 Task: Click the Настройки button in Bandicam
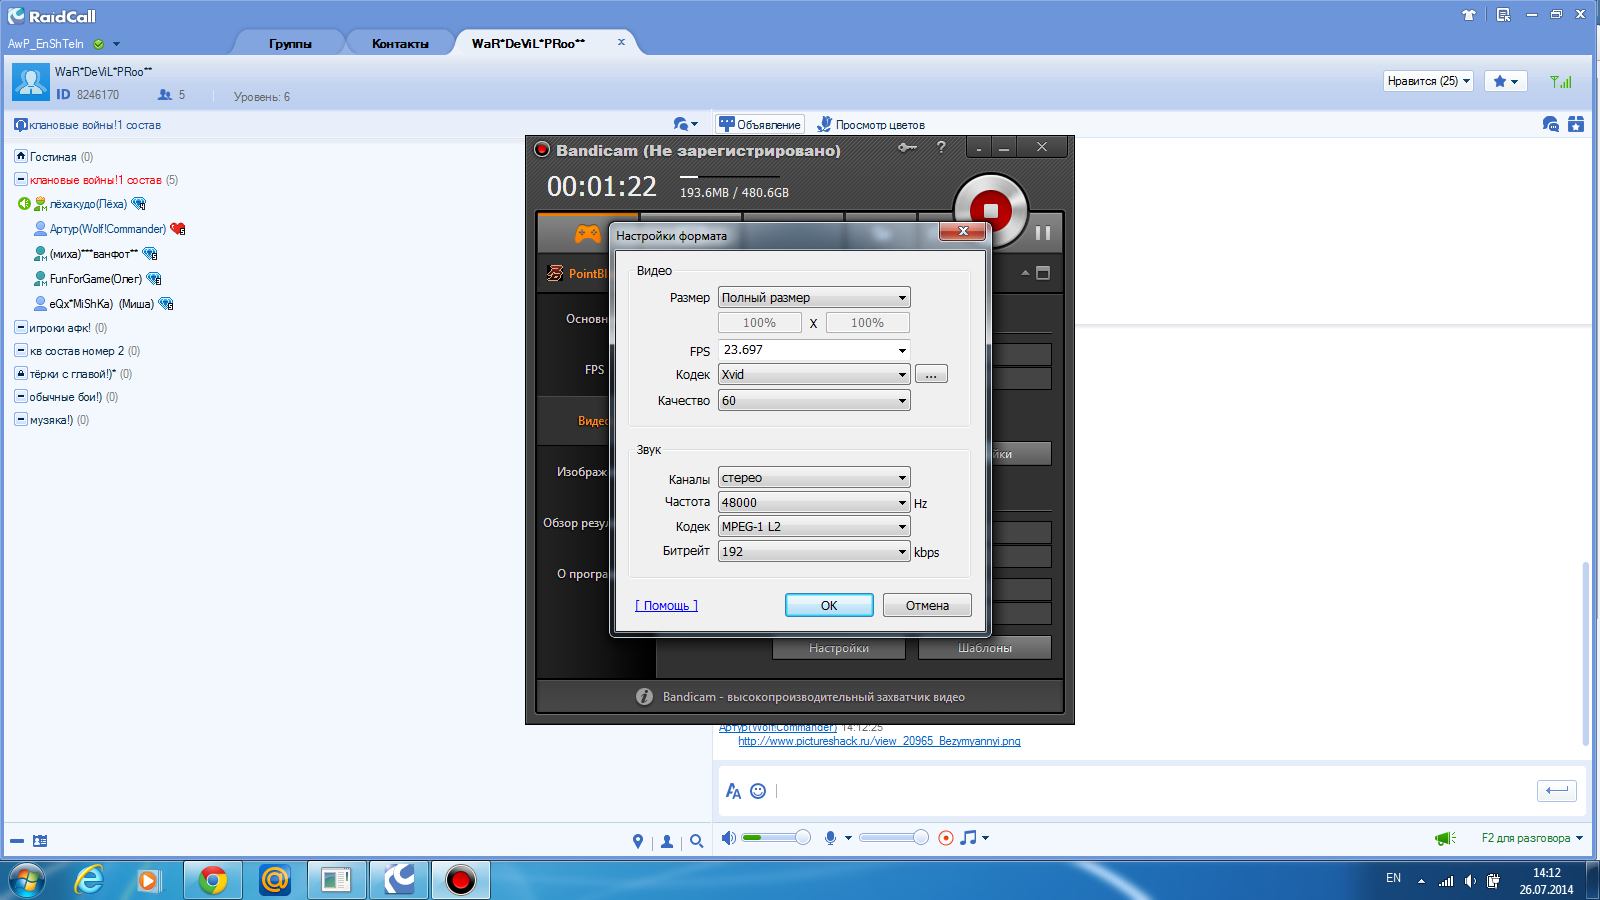(x=838, y=648)
